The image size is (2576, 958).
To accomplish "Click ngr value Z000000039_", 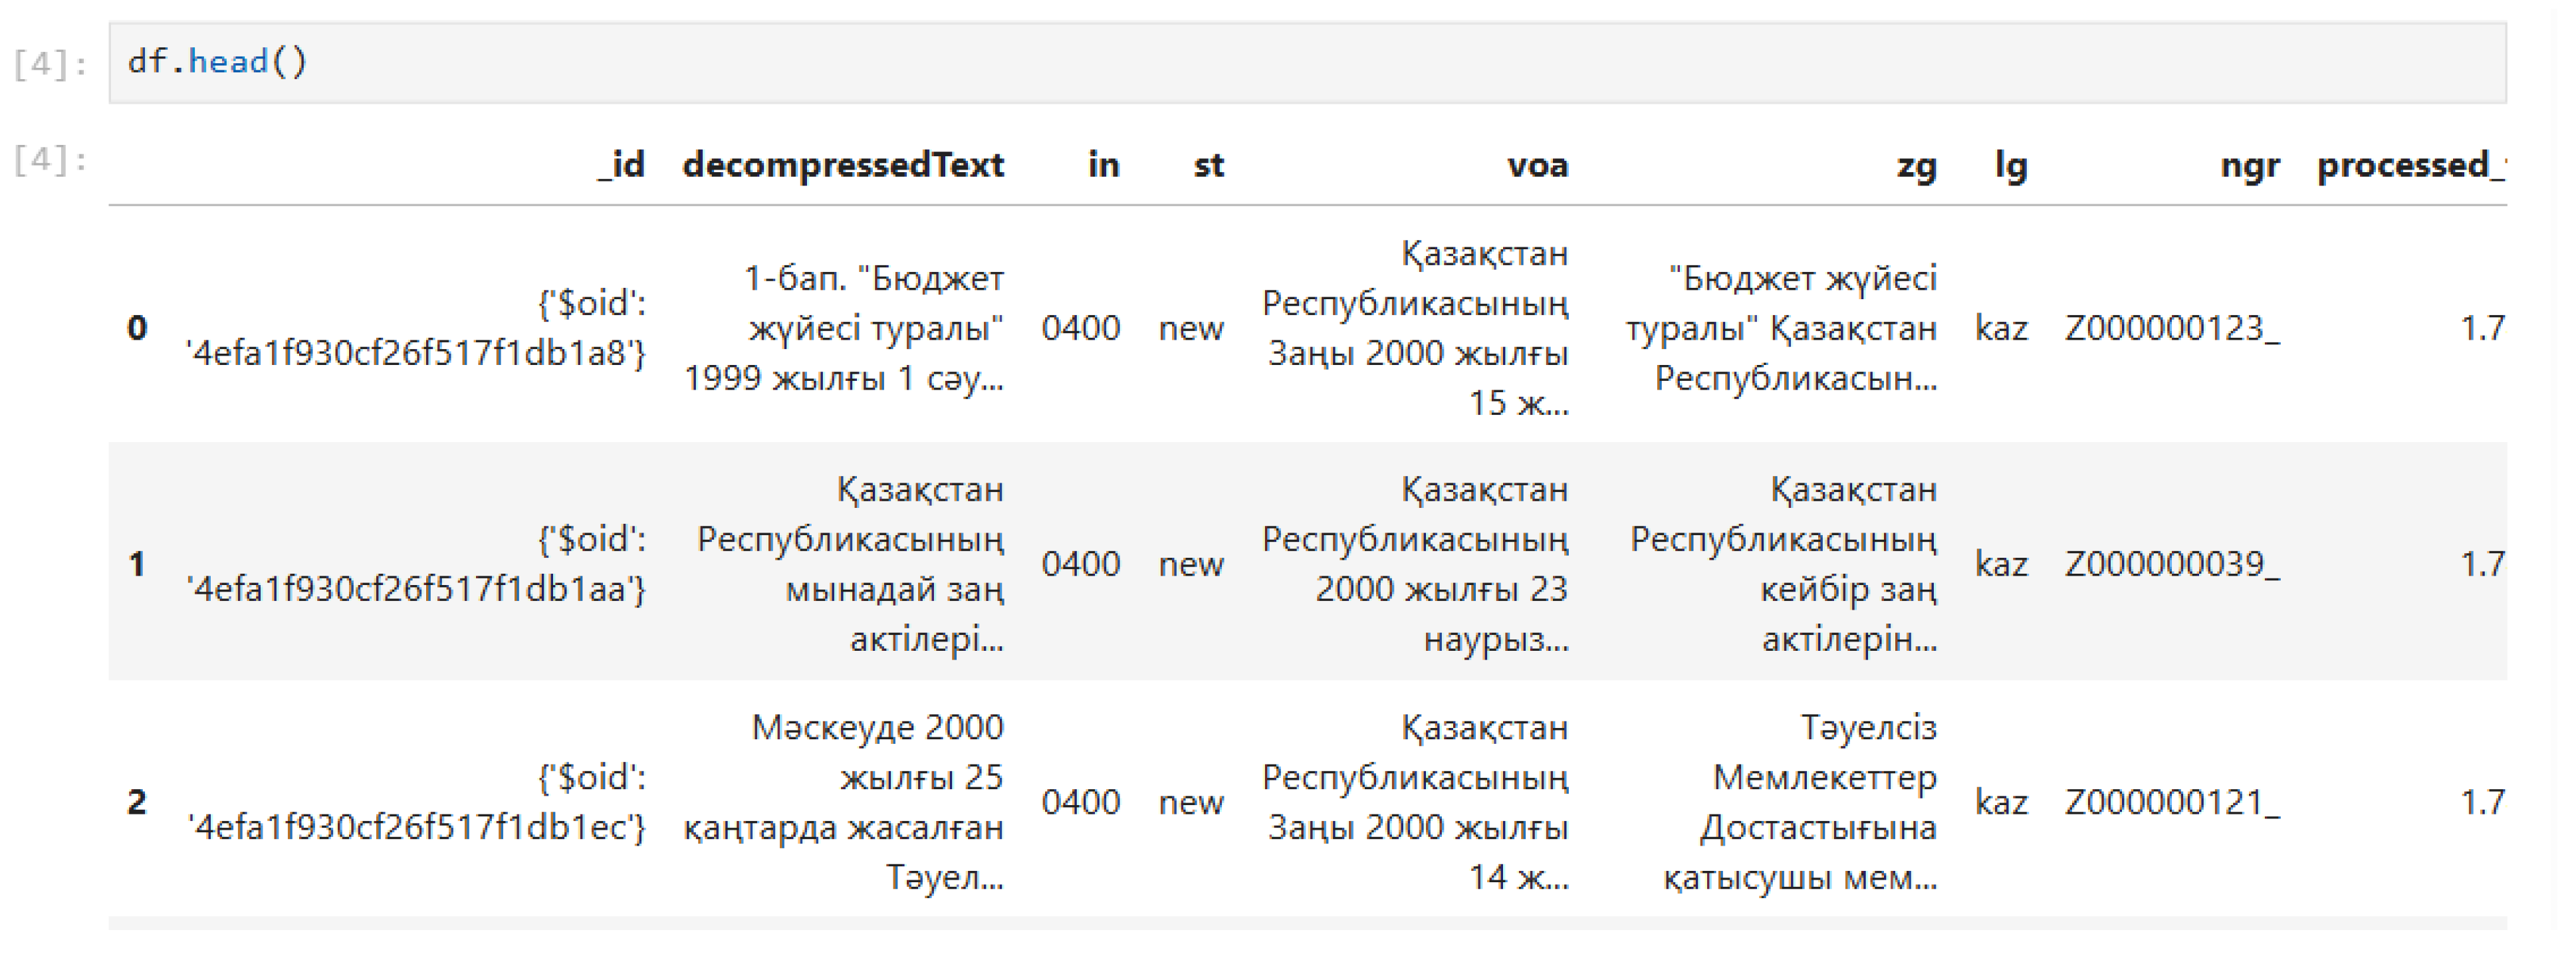I will 2172,564.
